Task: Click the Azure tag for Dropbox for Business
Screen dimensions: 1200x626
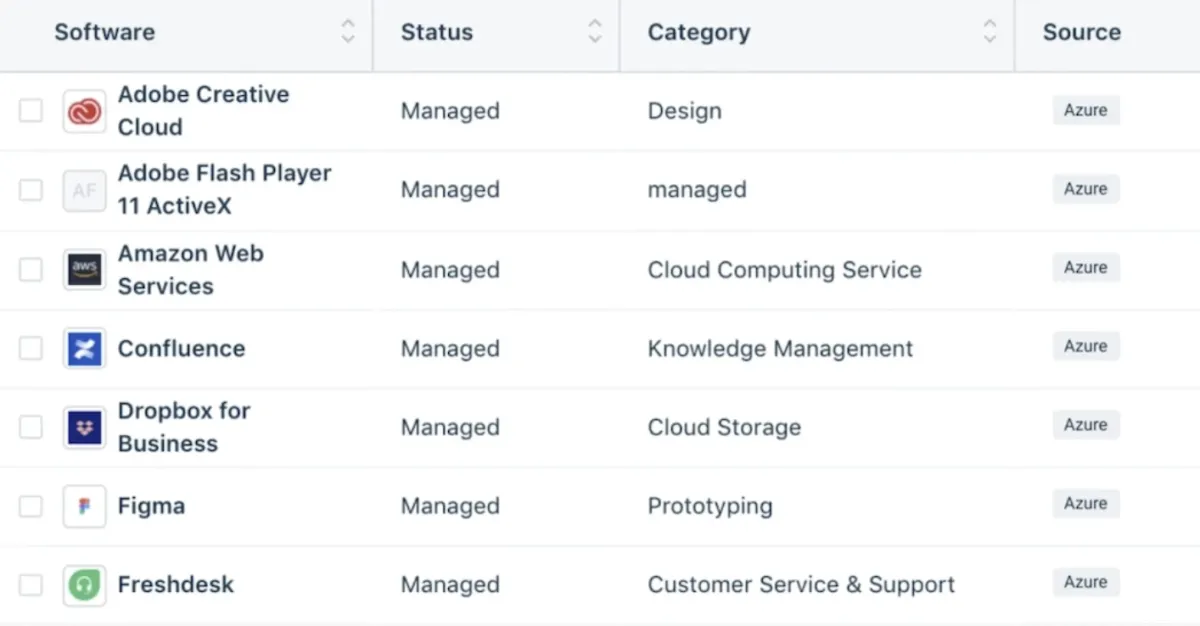Action: pos(1085,425)
